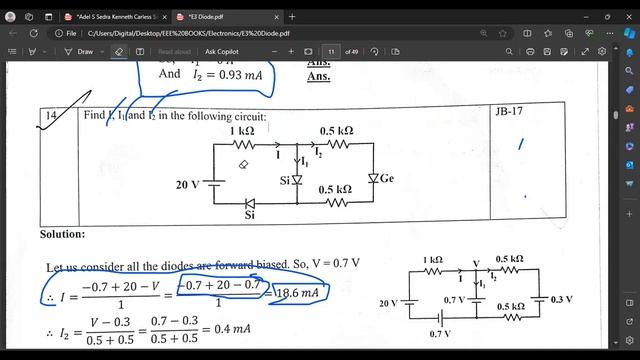Search within the PDF
This screenshot has width=640, height=360.
tap(509, 51)
